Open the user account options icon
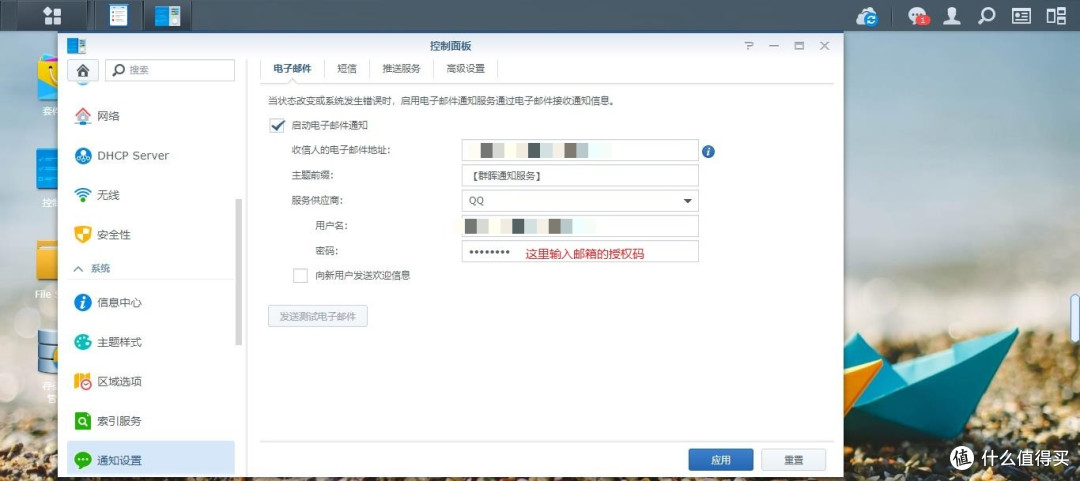 952,16
